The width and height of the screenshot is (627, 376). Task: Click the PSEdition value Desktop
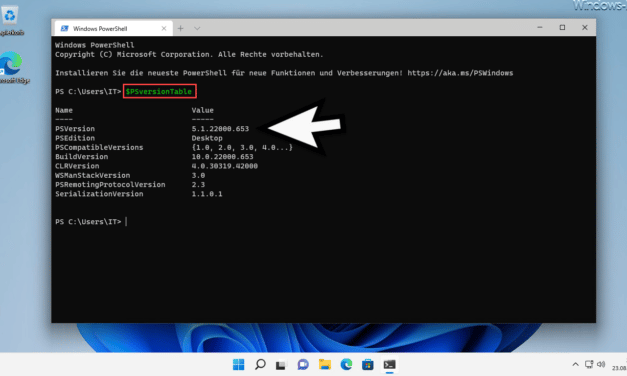click(x=207, y=138)
